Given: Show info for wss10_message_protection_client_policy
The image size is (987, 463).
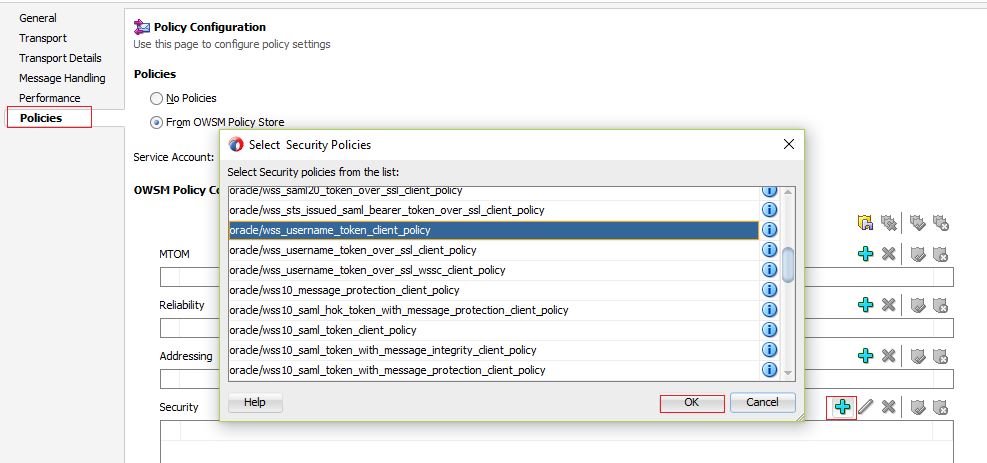Looking at the screenshot, I should pos(769,290).
